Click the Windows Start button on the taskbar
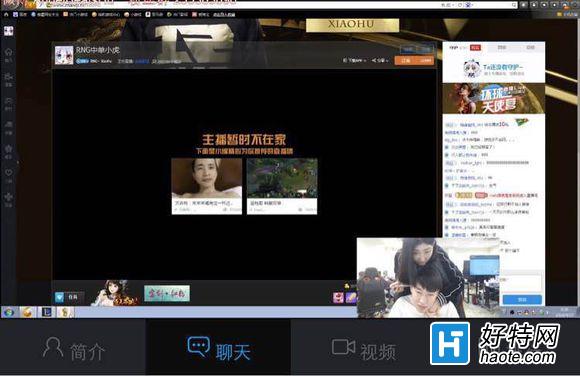This screenshot has height=376, width=580. (x=9, y=312)
